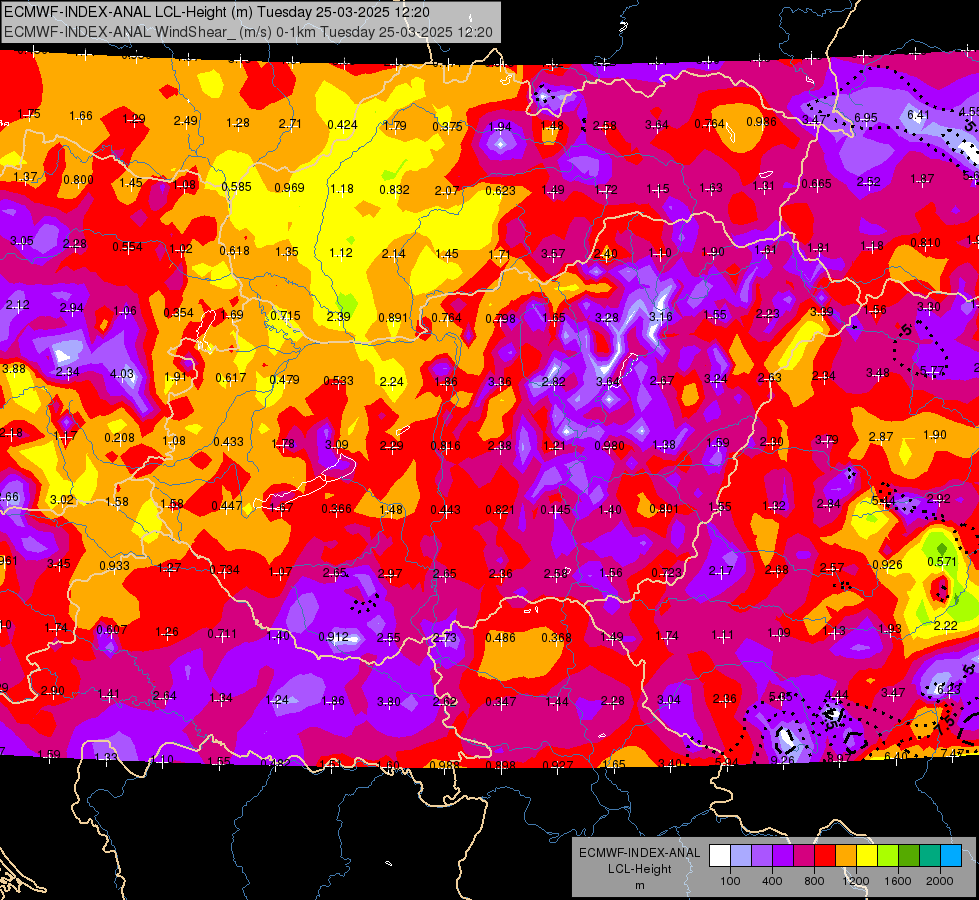Select the white legend swatch

click(x=720, y=856)
